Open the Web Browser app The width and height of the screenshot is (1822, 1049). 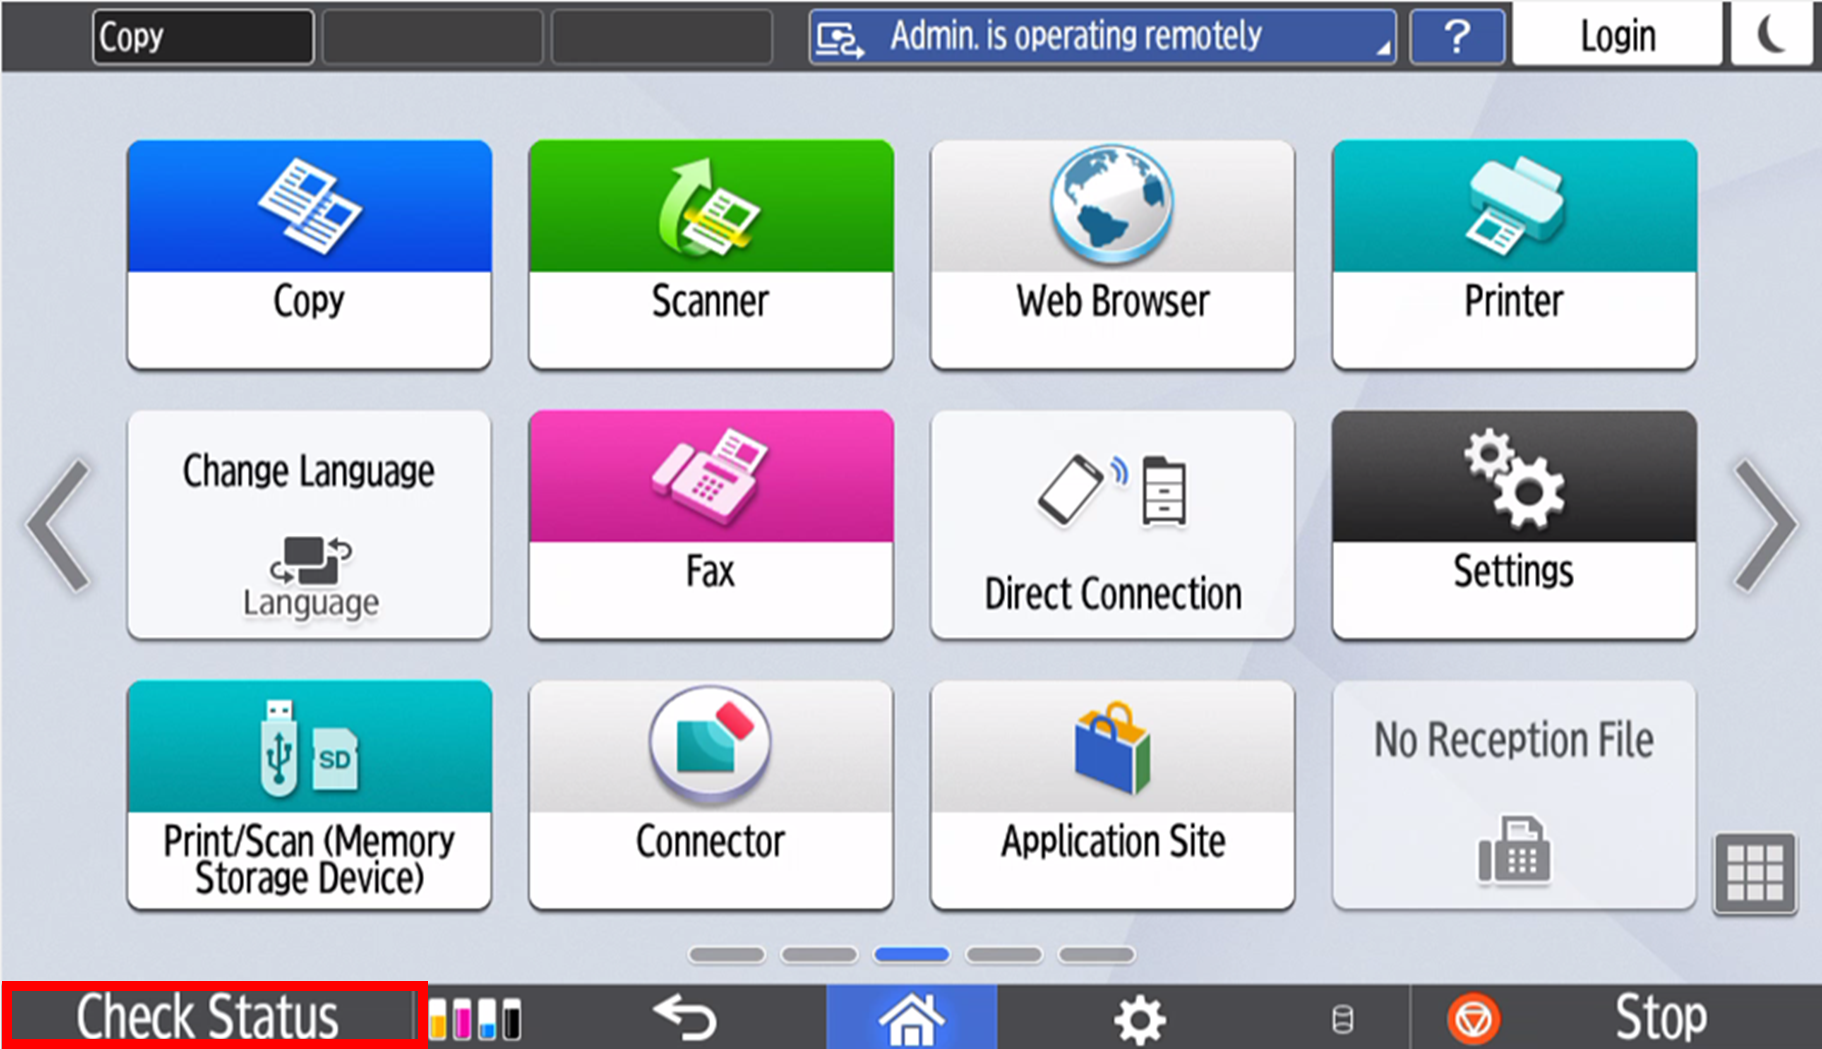1112,255
